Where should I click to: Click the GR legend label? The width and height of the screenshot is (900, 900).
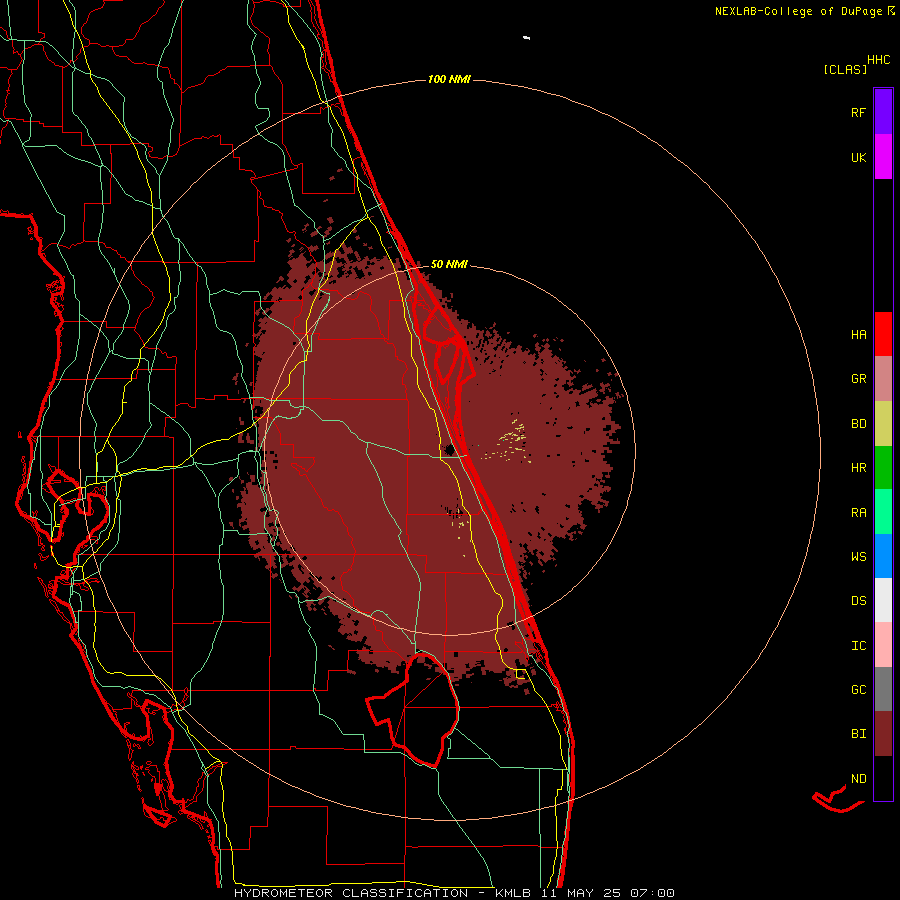[x=858, y=379]
